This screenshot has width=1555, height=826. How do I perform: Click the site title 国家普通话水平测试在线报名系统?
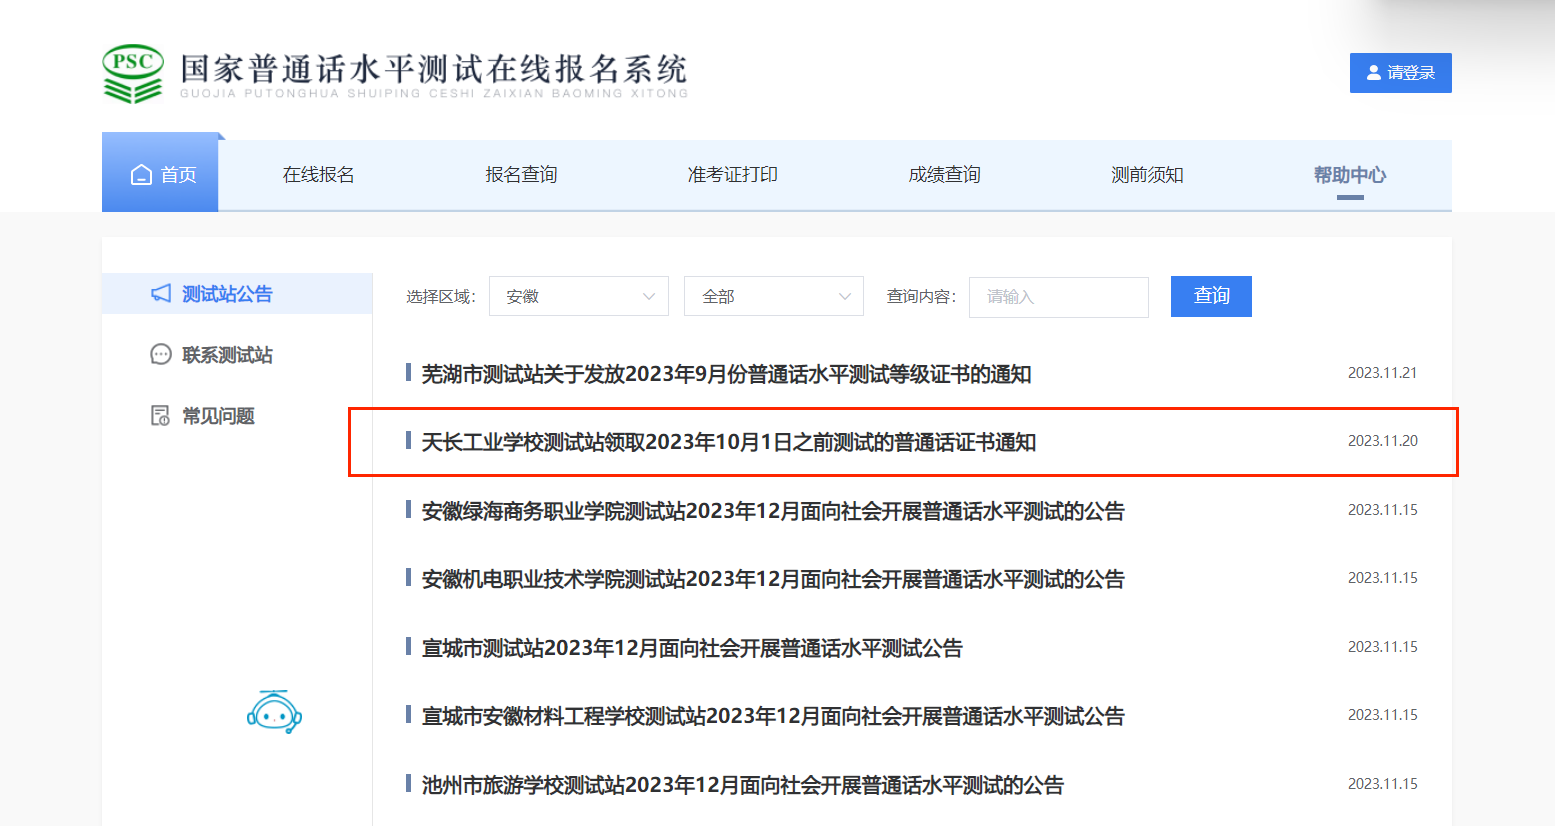tap(434, 68)
